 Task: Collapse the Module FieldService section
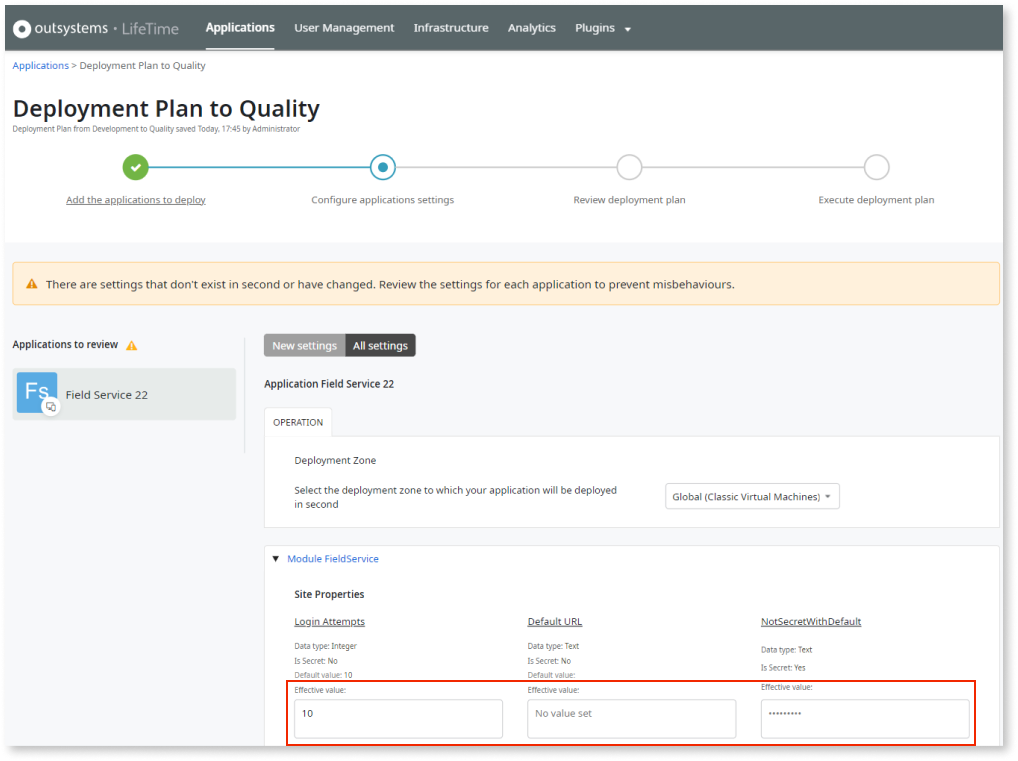point(275,558)
